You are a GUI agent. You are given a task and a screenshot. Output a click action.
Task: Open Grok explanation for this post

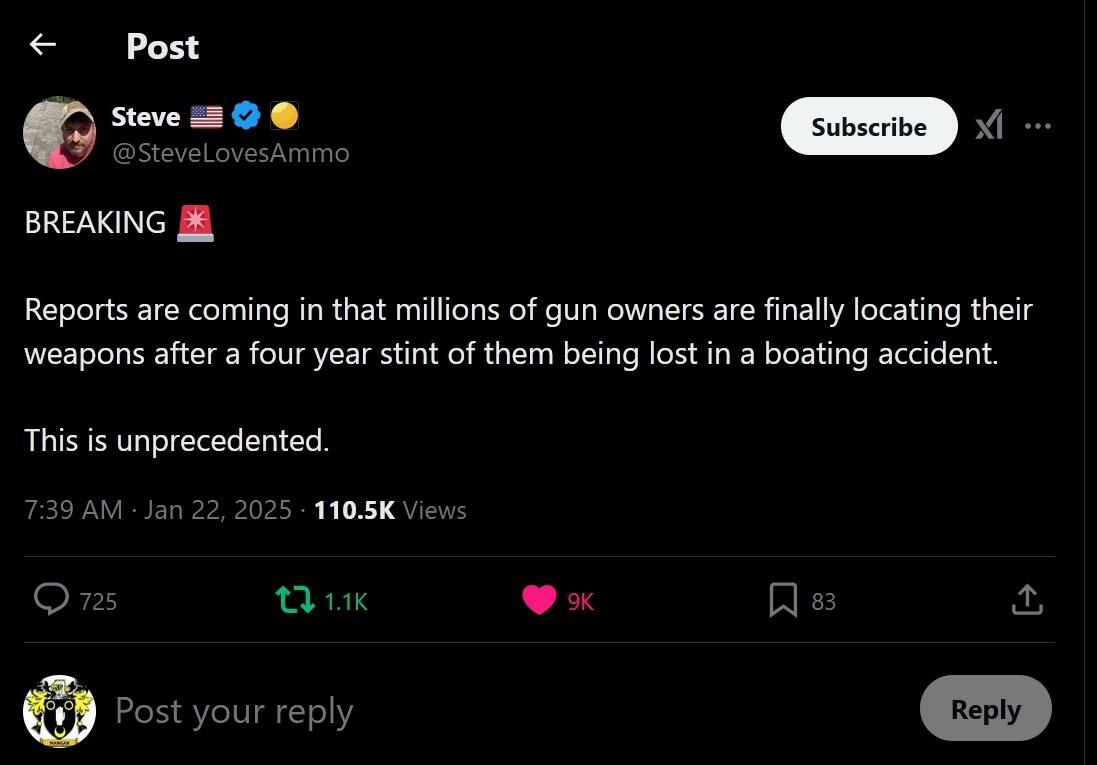coord(989,126)
